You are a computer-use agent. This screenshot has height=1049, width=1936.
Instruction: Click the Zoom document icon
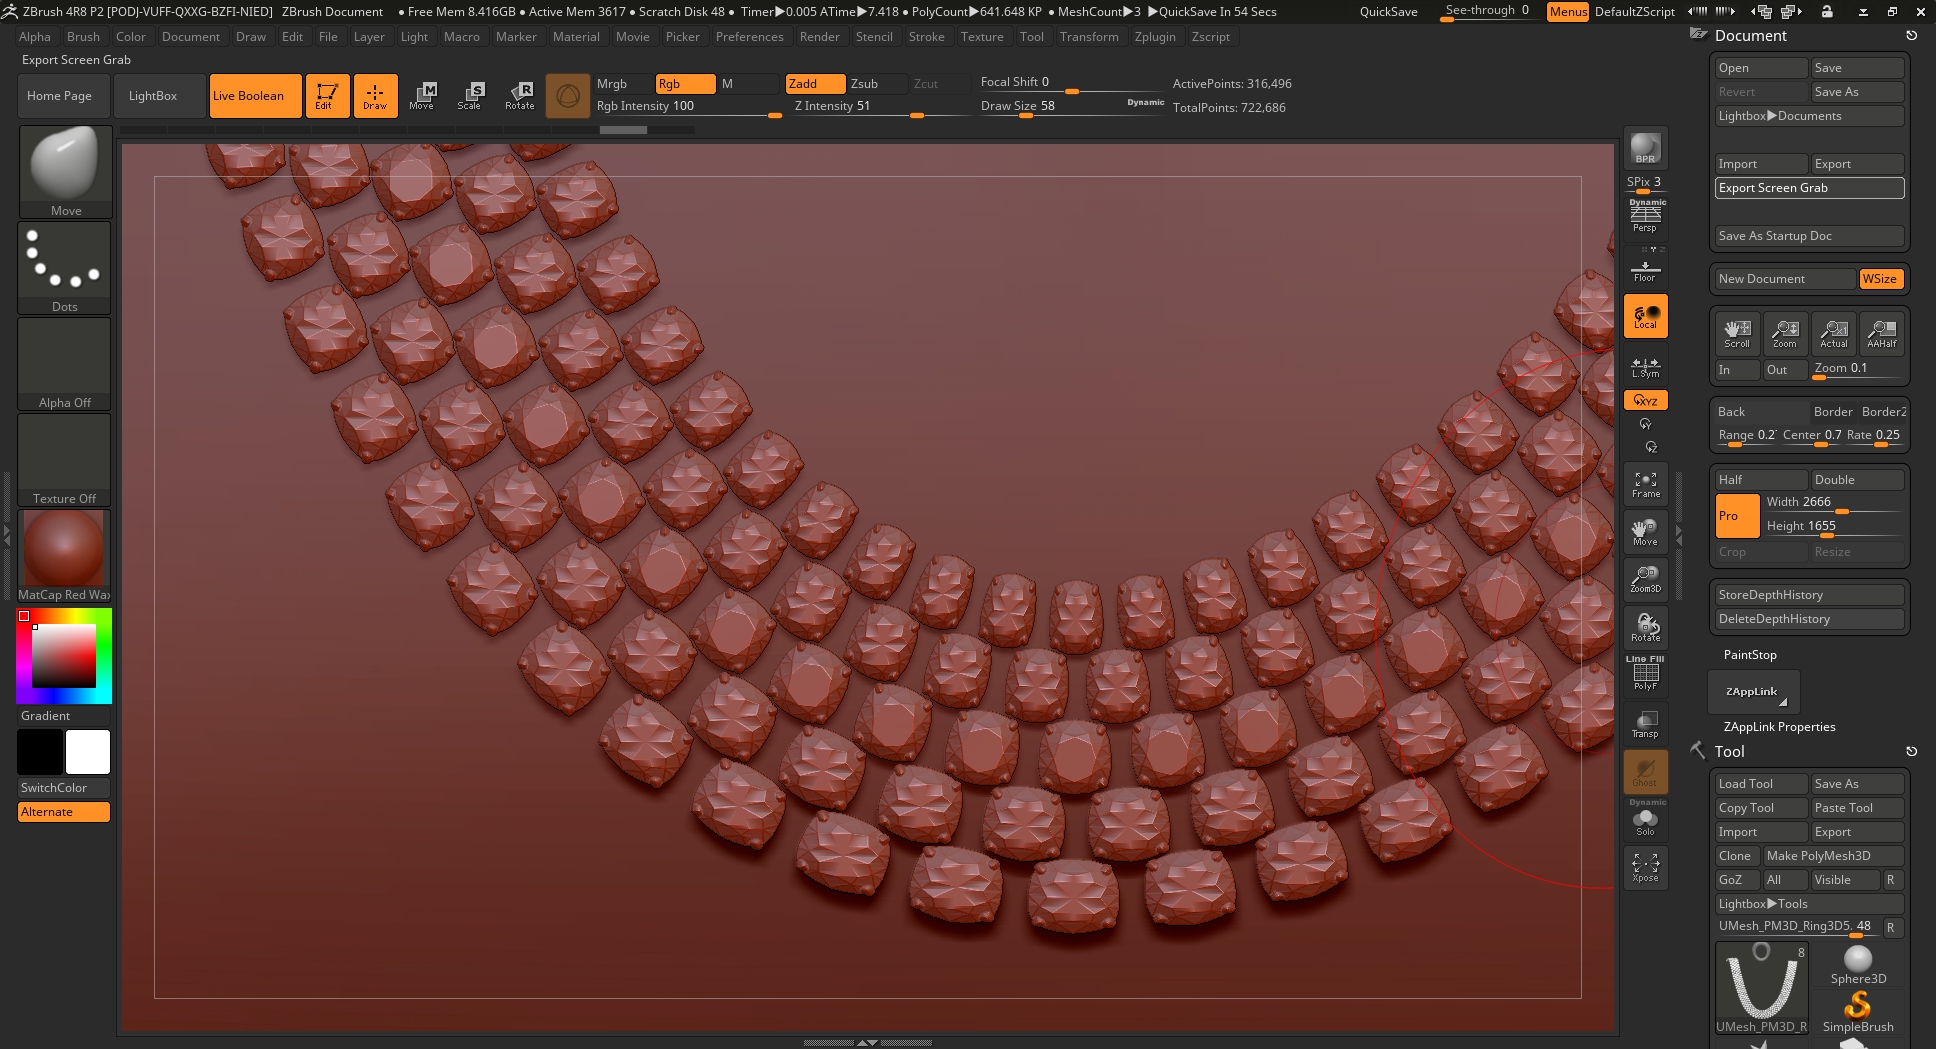(1785, 333)
